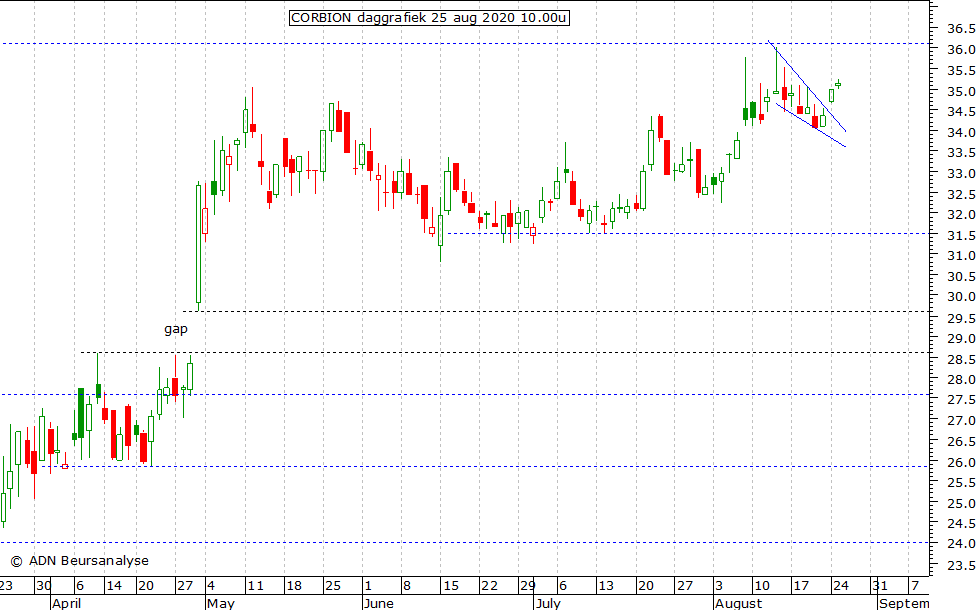Select the 24.0 price axis label
Image resolution: width=980 pixels, height=610 pixels.
pyautogui.click(x=961, y=544)
